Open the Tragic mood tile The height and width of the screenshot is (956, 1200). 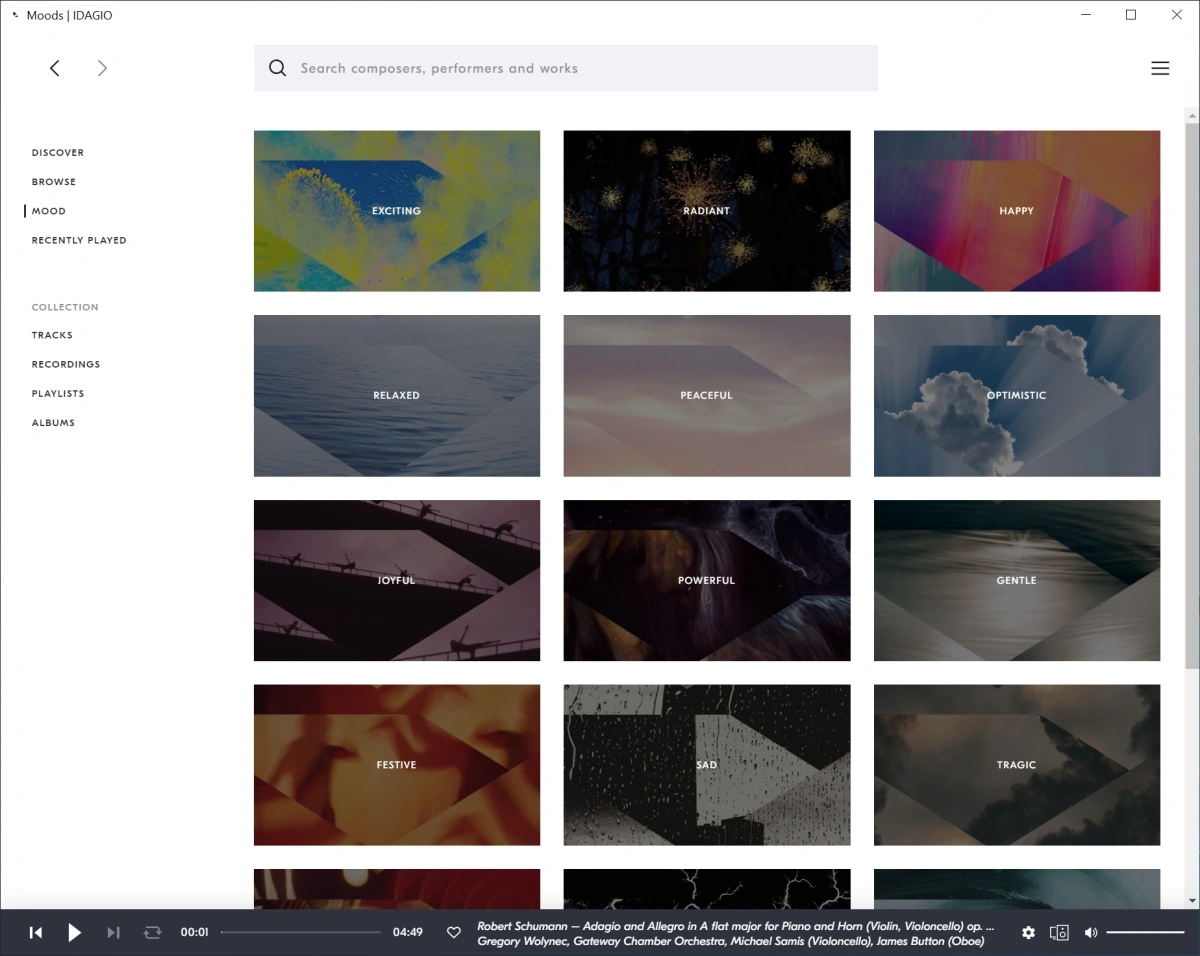pyautogui.click(x=1017, y=765)
